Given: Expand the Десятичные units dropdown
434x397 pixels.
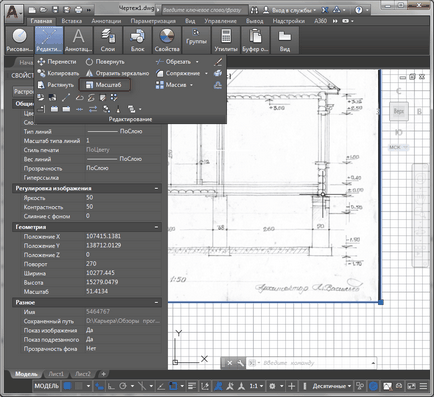Looking at the screenshot, I should click(x=331, y=386).
